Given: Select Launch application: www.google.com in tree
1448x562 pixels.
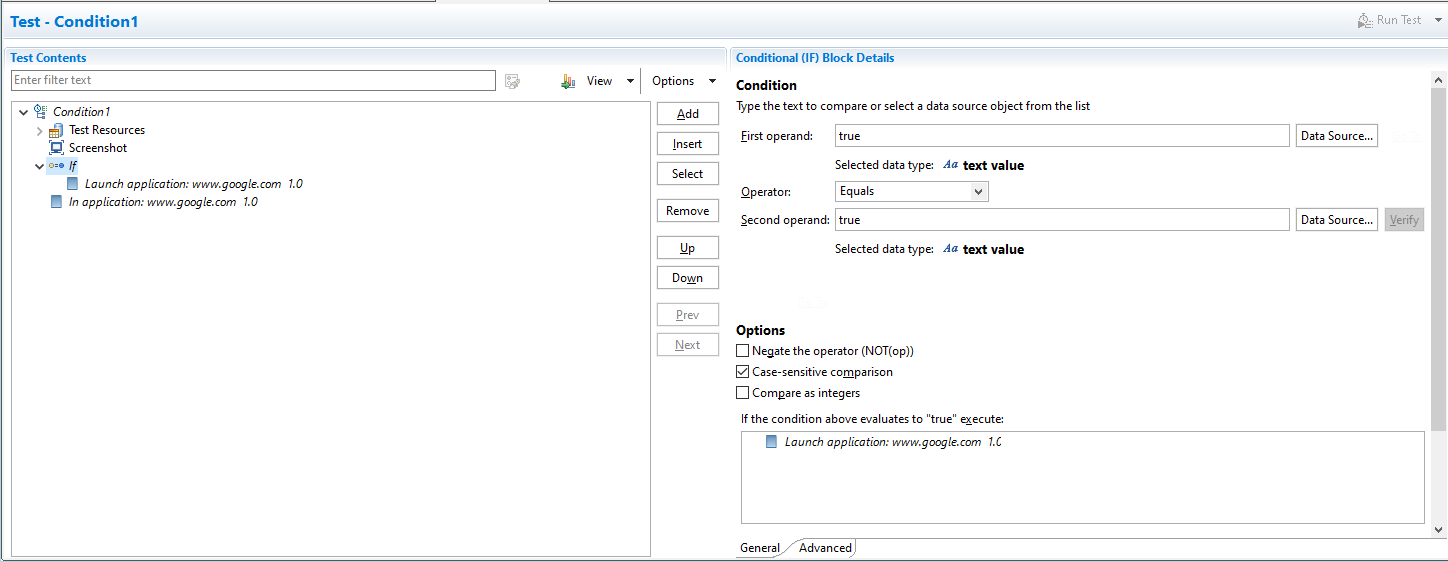Looking at the screenshot, I should pos(194,184).
